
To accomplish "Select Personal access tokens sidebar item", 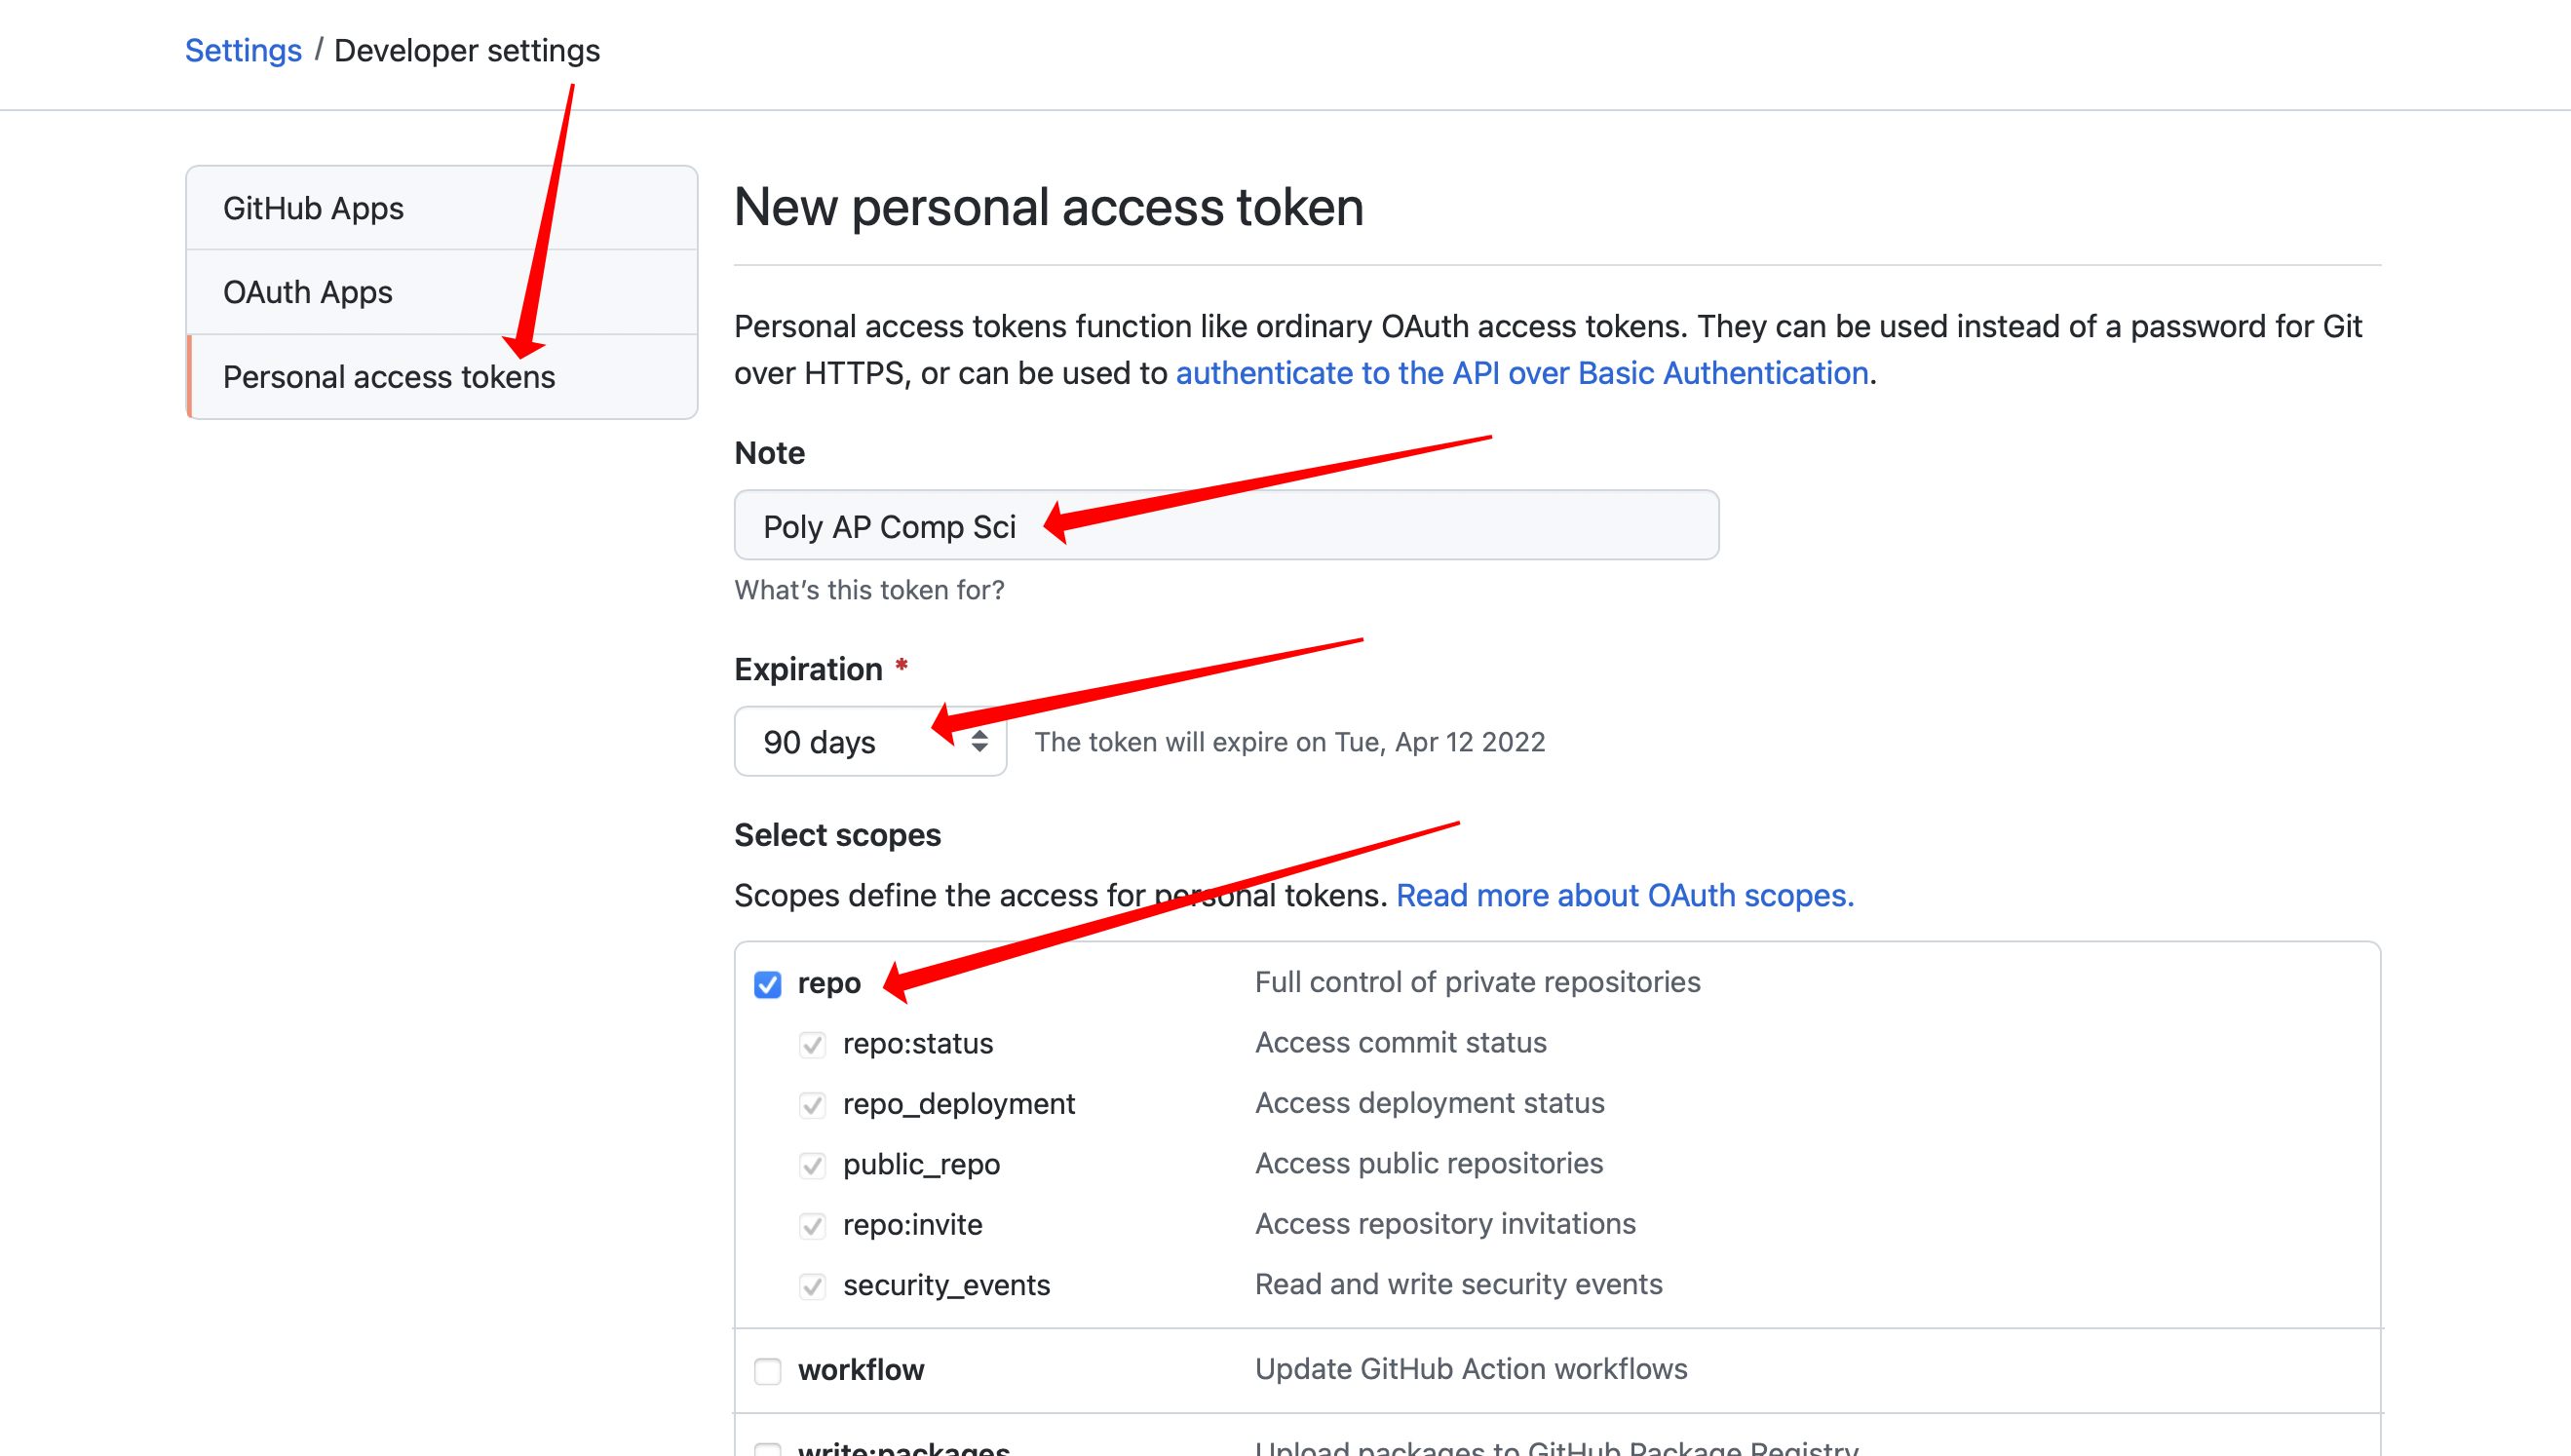I will tap(389, 377).
